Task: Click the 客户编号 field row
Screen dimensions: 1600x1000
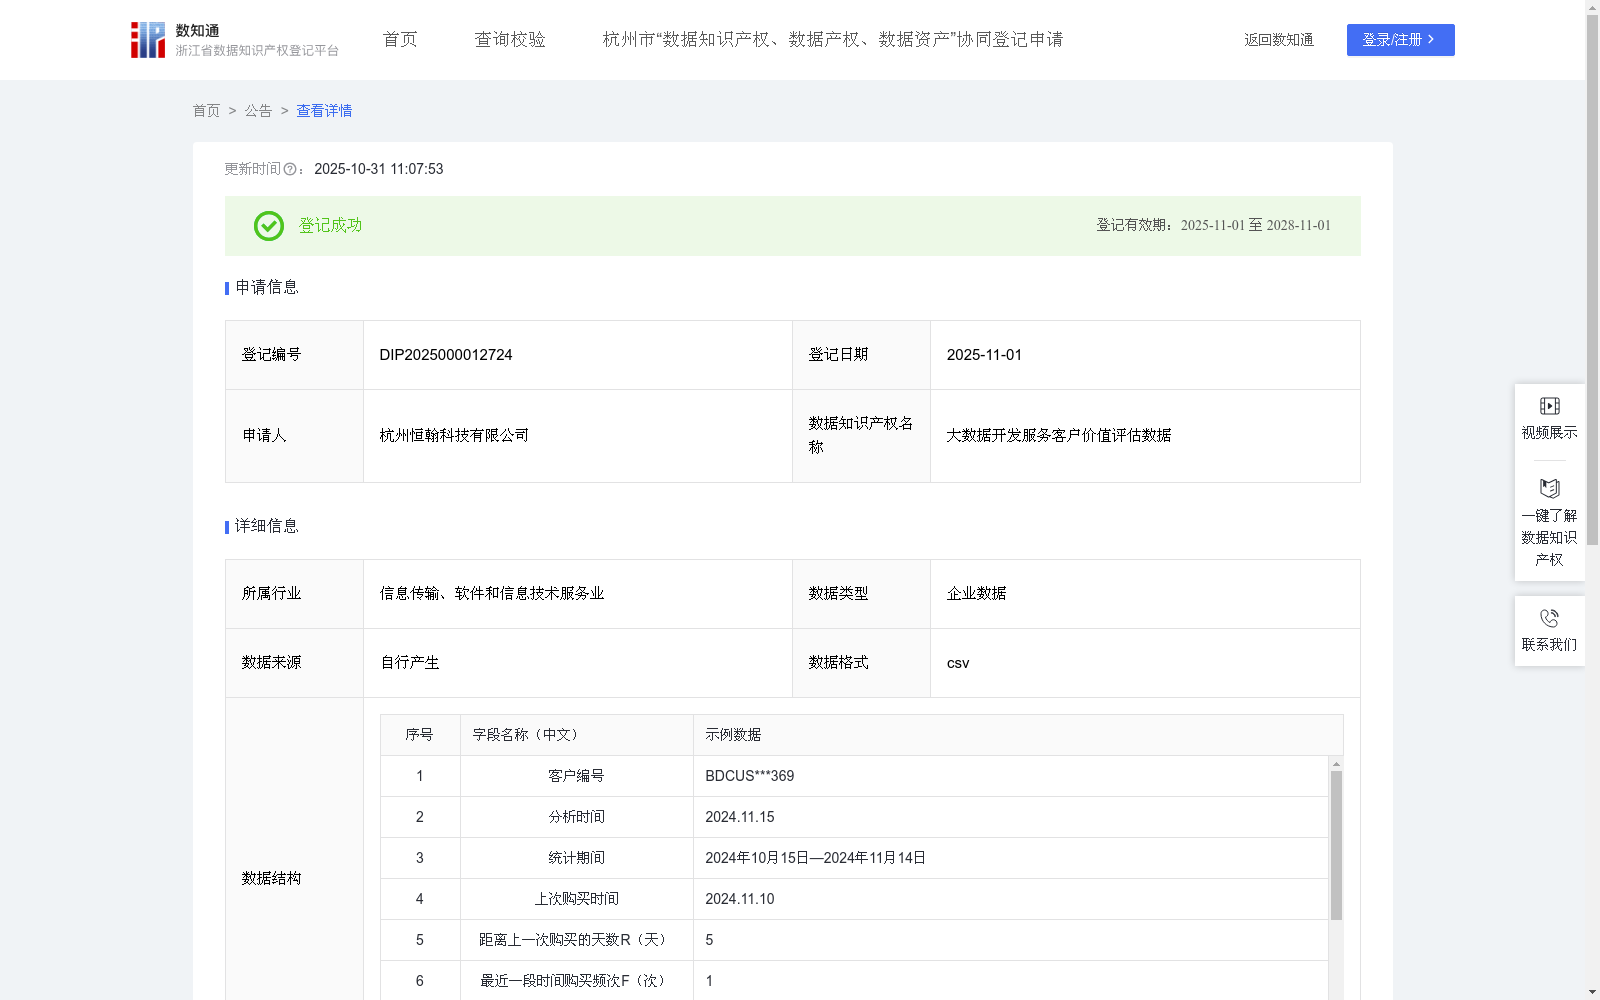Action: pyautogui.click(x=855, y=776)
